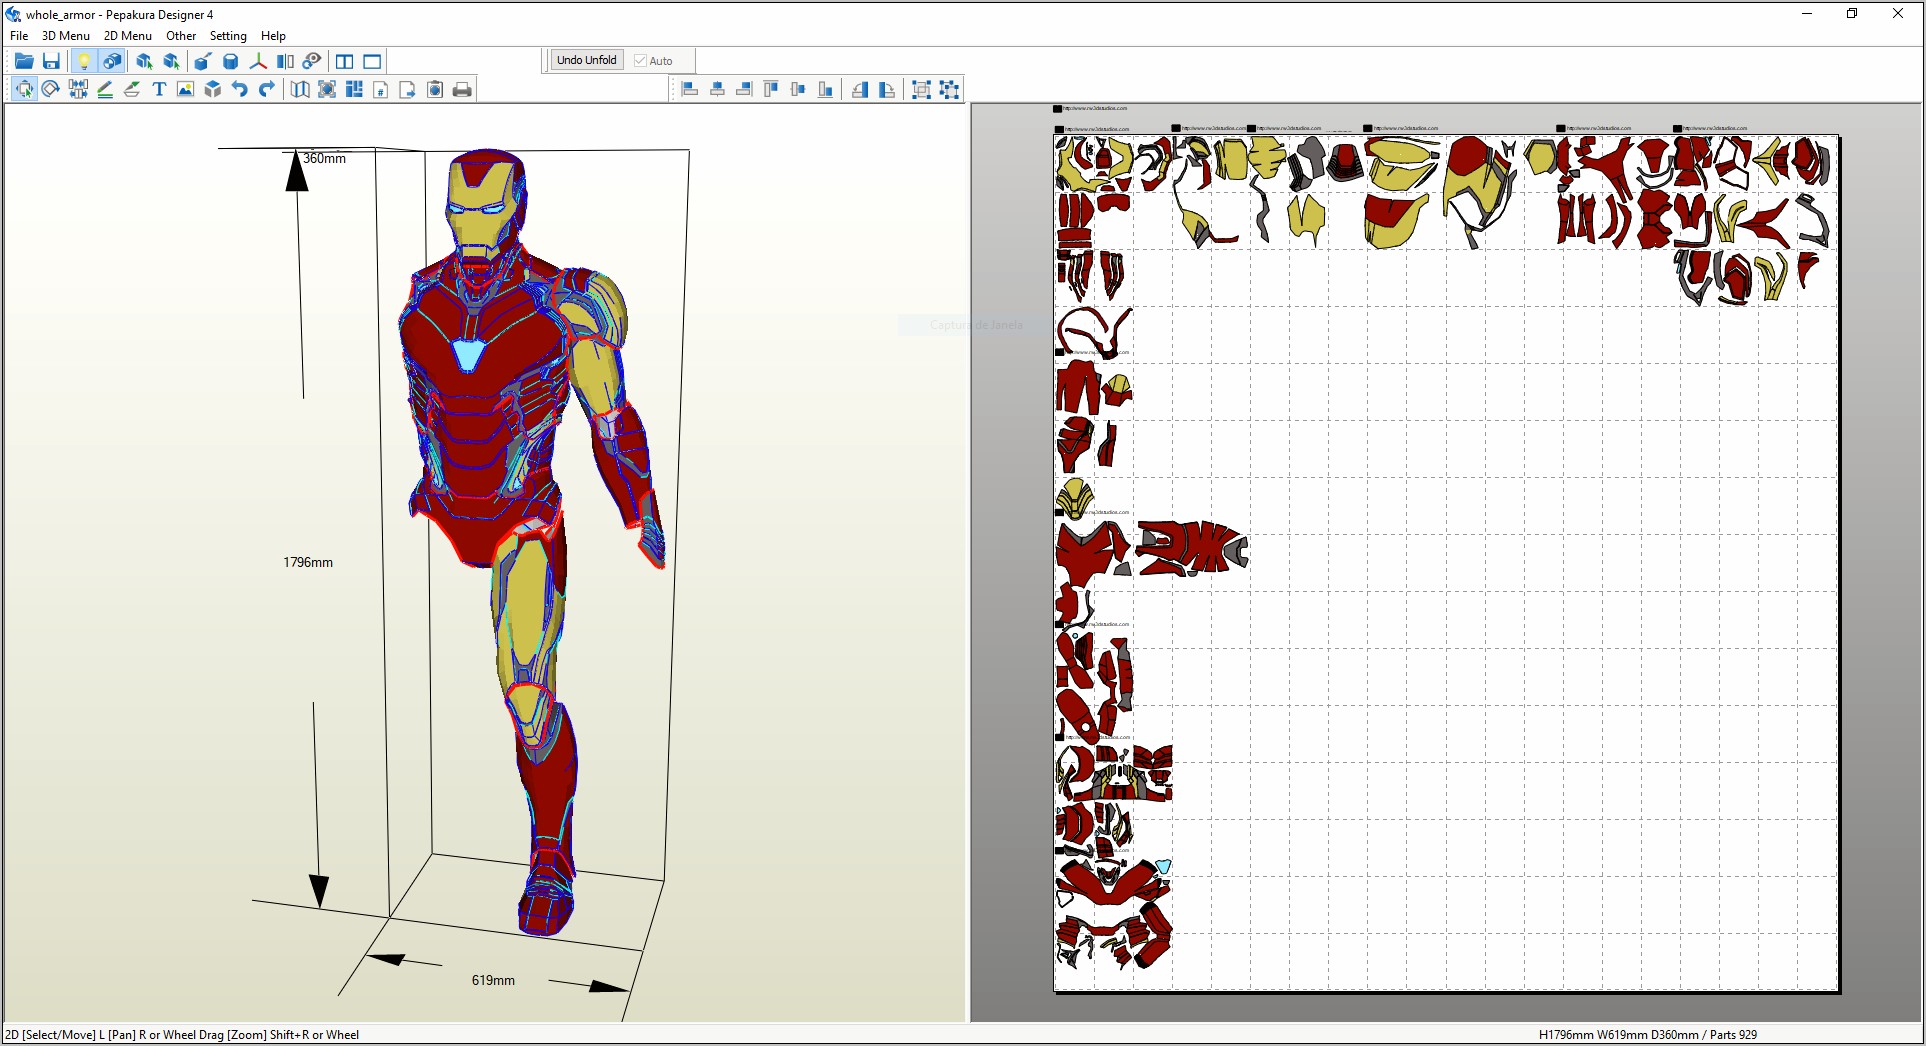1926x1046 pixels.
Task: Click the 360mm depth dimension label
Action: pyautogui.click(x=324, y=159)
